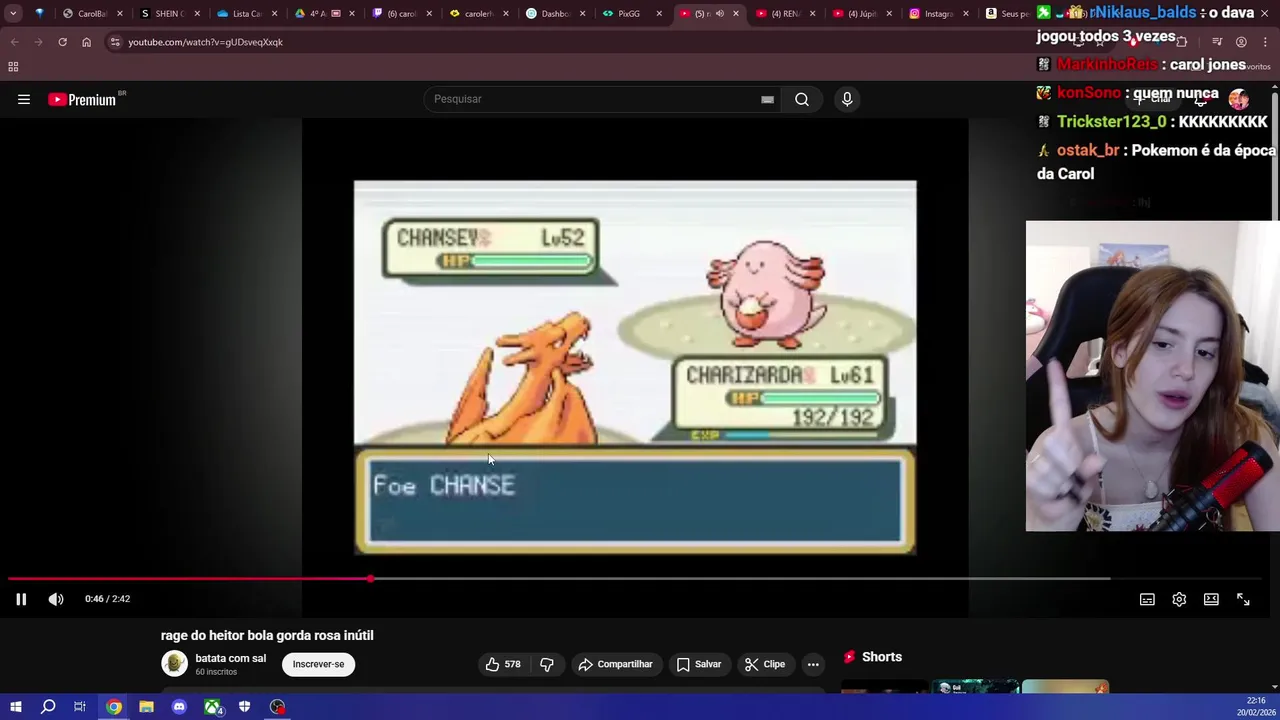Screen dimensions: 1280x720
Task: Click the video title rage do heitor
Action: pyautogui.click(x=267, y=635)
